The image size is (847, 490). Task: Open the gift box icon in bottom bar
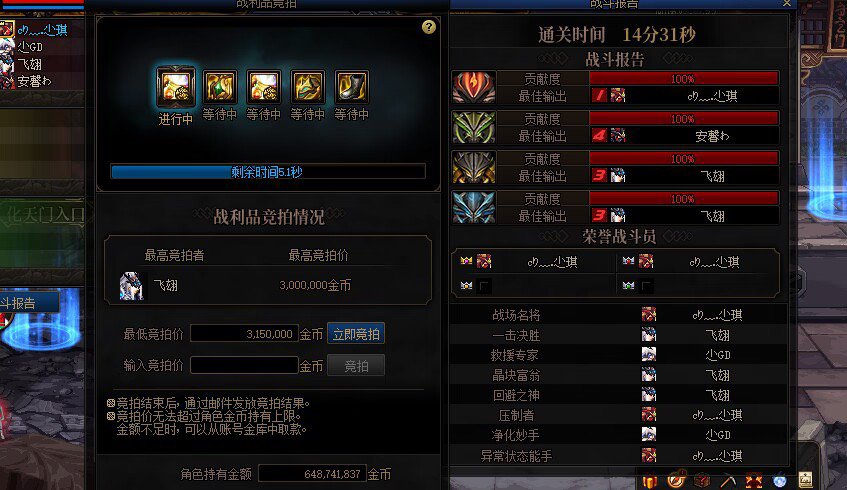pos(650,480)
